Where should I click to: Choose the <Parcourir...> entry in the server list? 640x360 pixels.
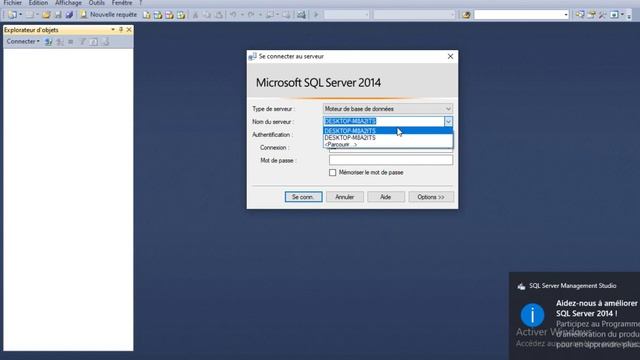(x=388, y=144)
